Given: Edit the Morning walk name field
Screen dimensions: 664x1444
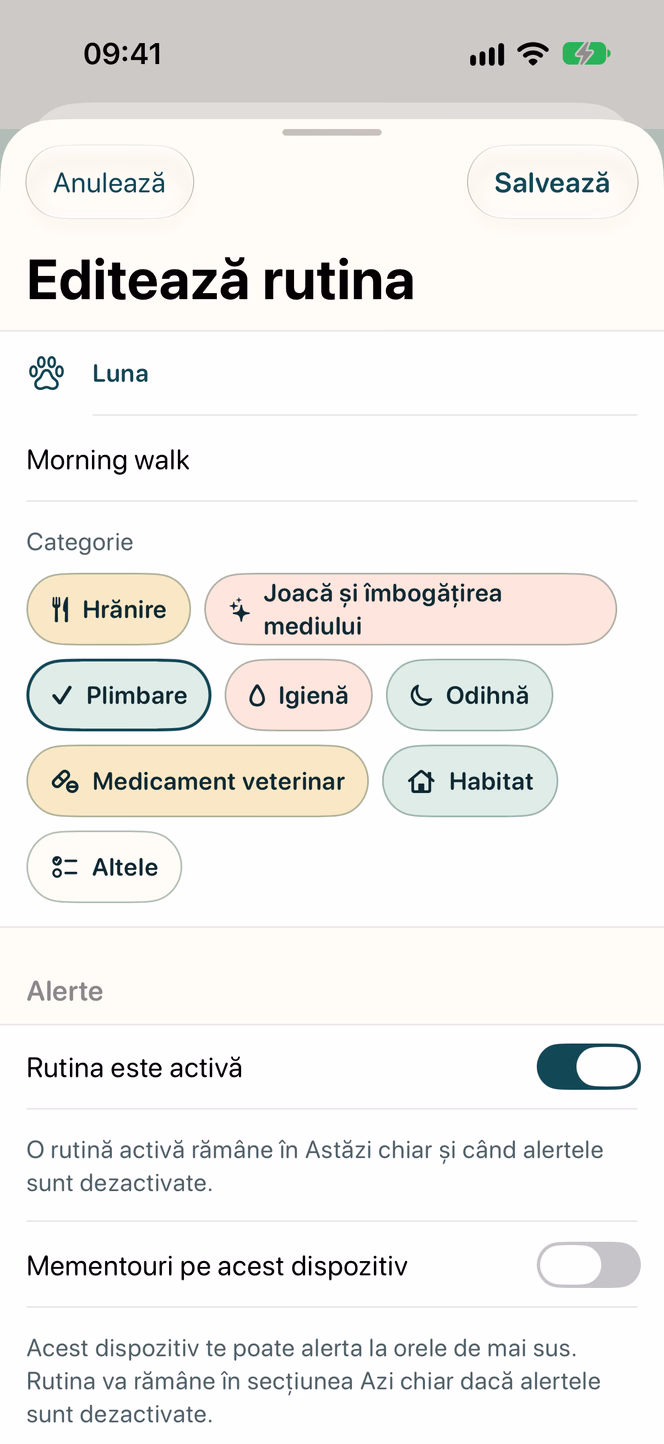Looking at the screenshot, I should pos(332,460).
